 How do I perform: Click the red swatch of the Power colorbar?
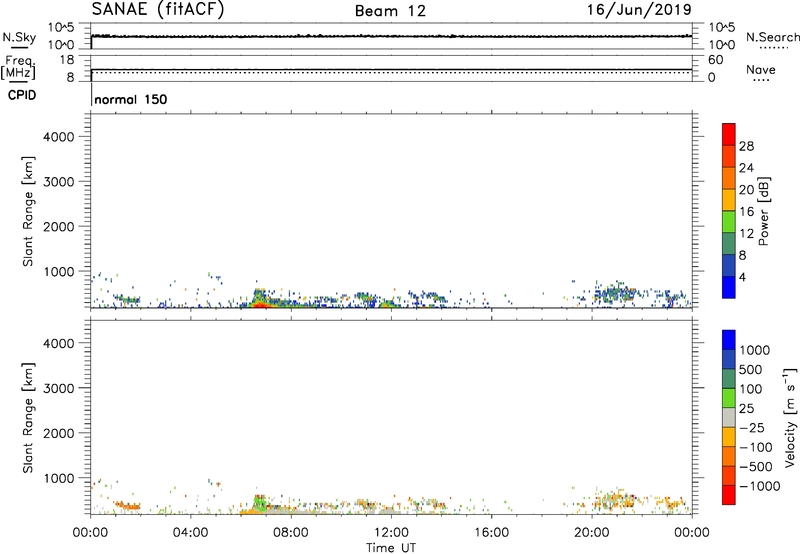coord(729,132)
